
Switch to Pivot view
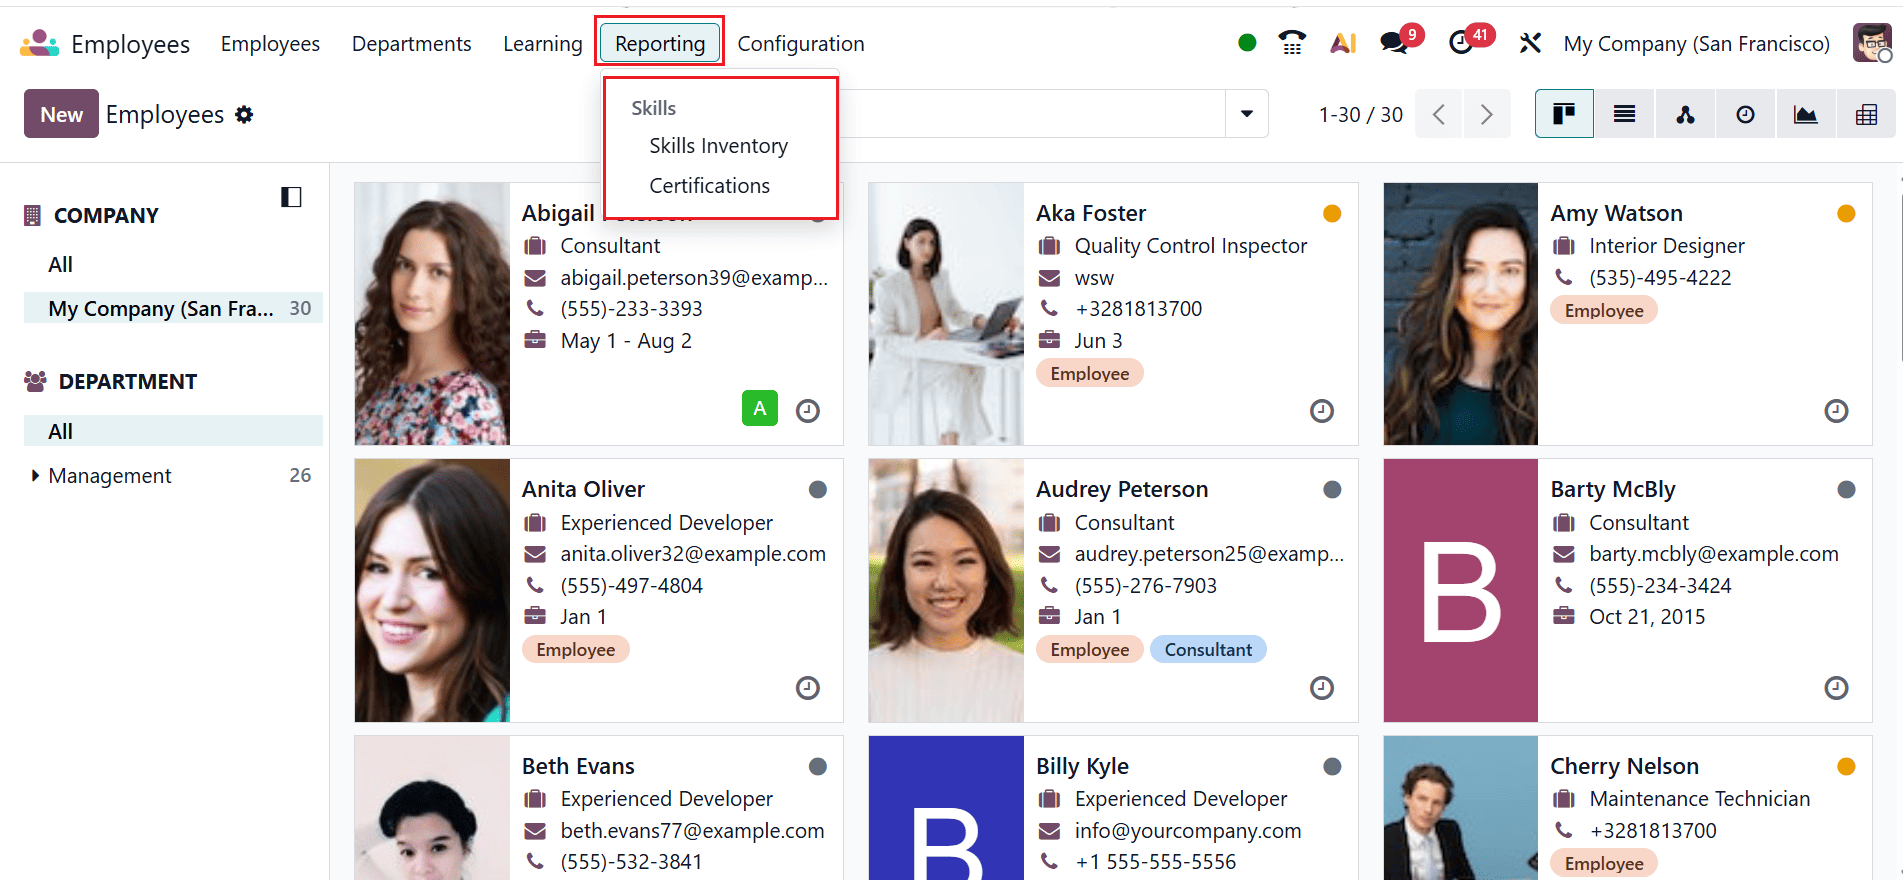(1866, 114)
